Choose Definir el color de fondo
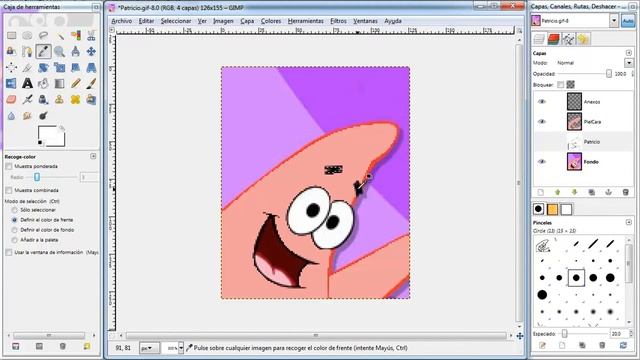 [15, 230]
